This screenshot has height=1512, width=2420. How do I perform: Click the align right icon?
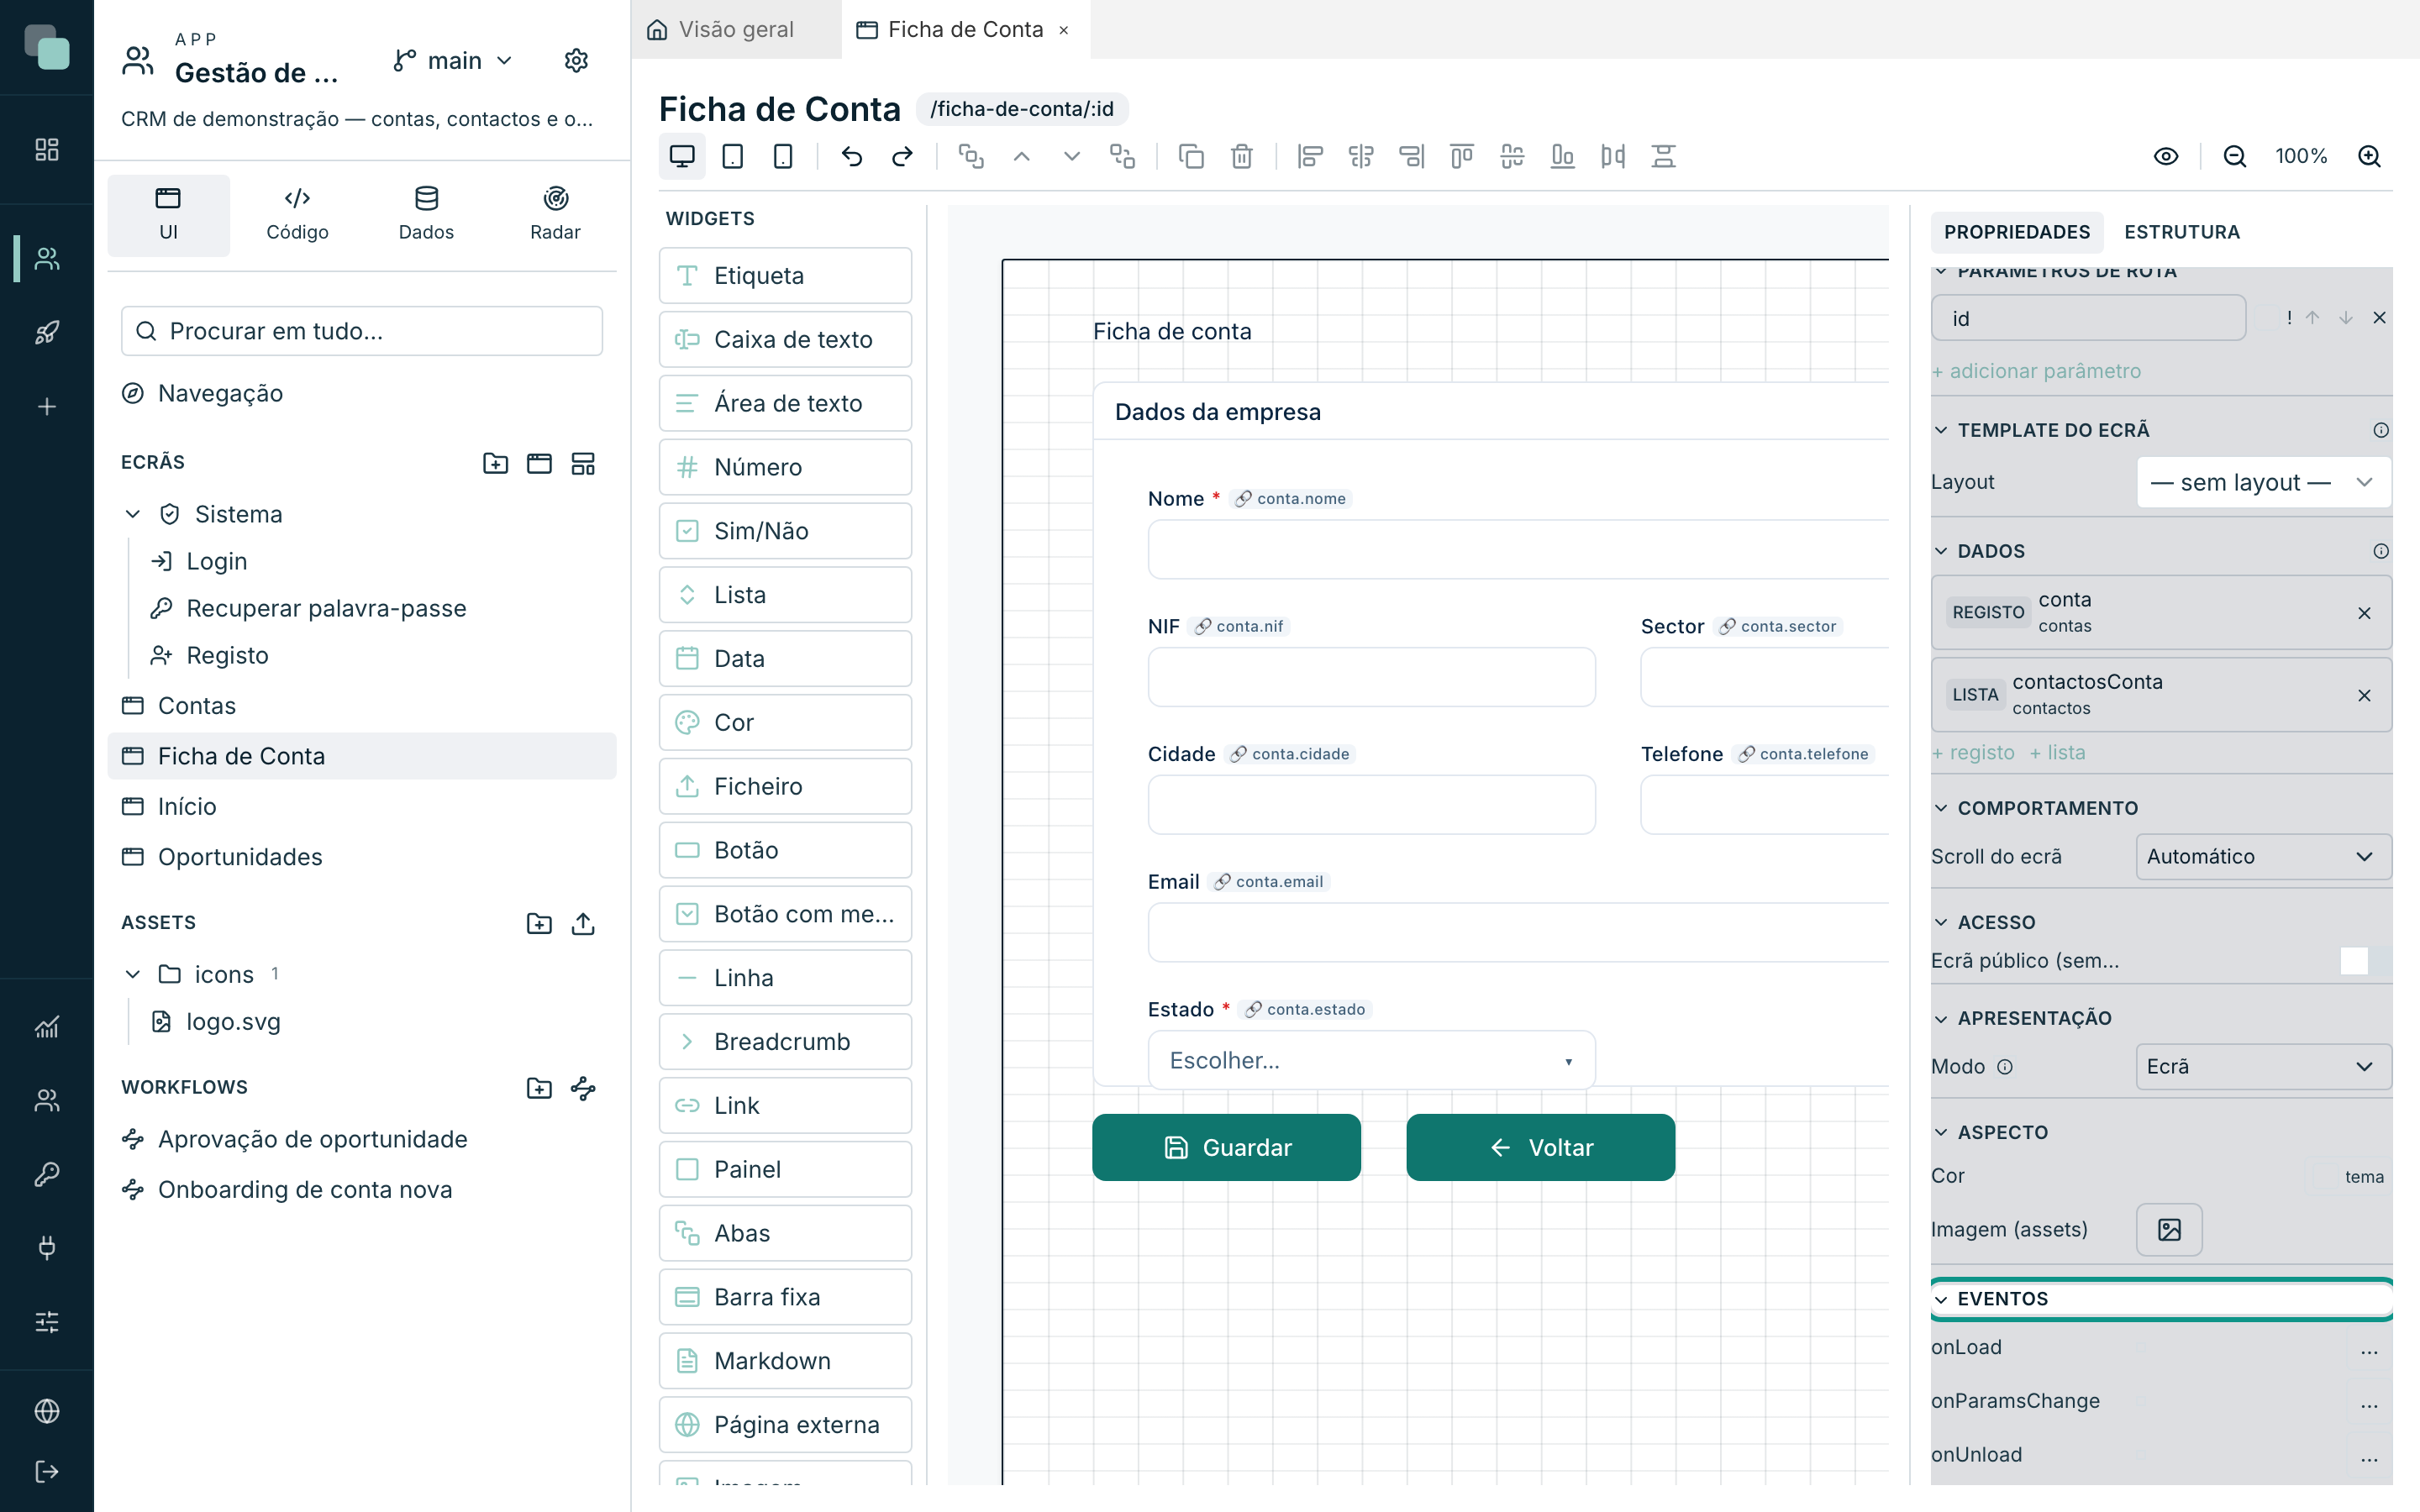point(1411,156)
